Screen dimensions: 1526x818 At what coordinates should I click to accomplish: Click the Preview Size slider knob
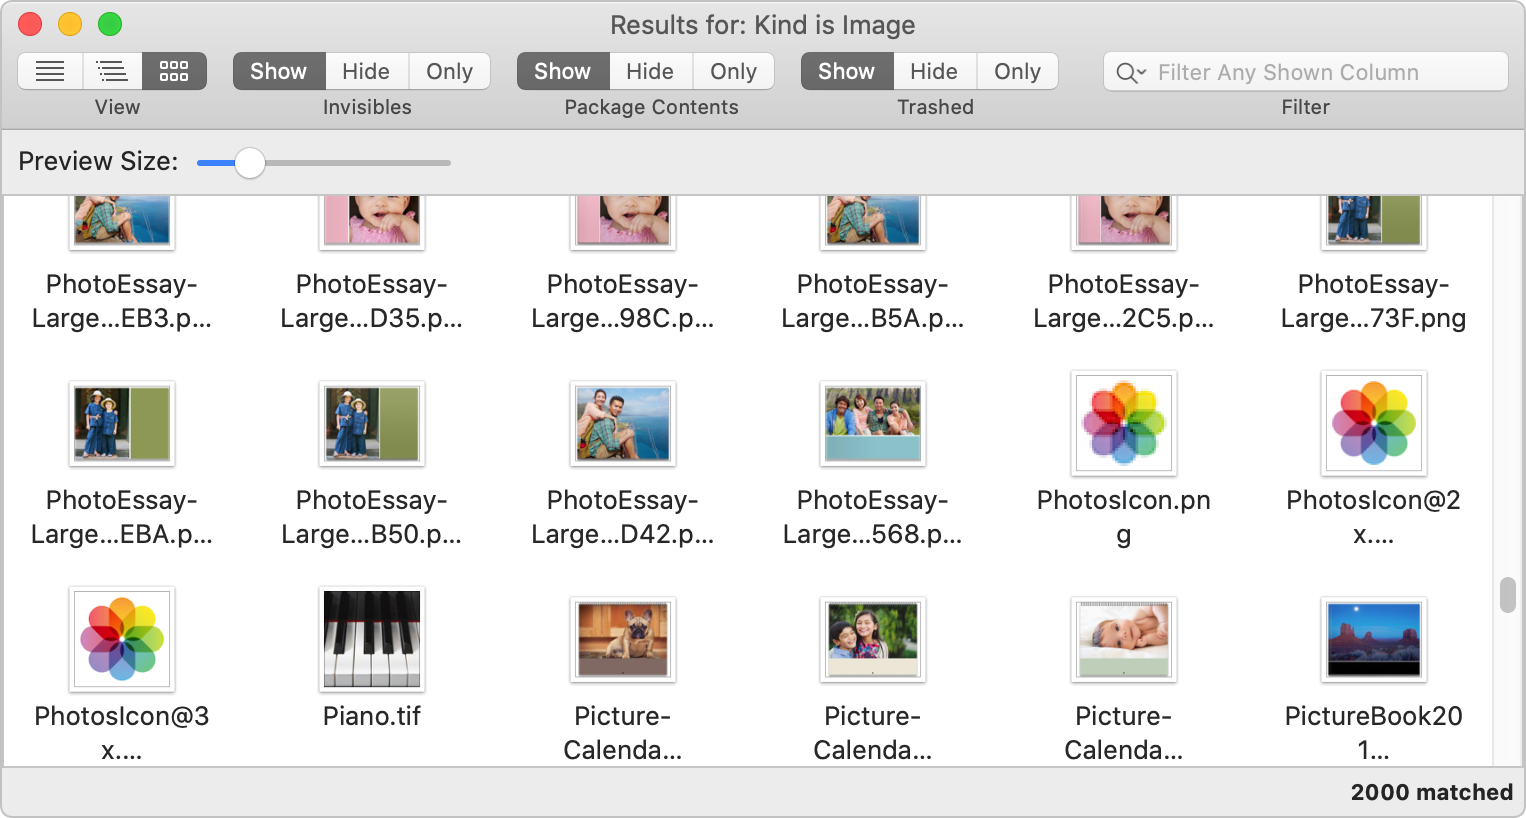[250, 163]
